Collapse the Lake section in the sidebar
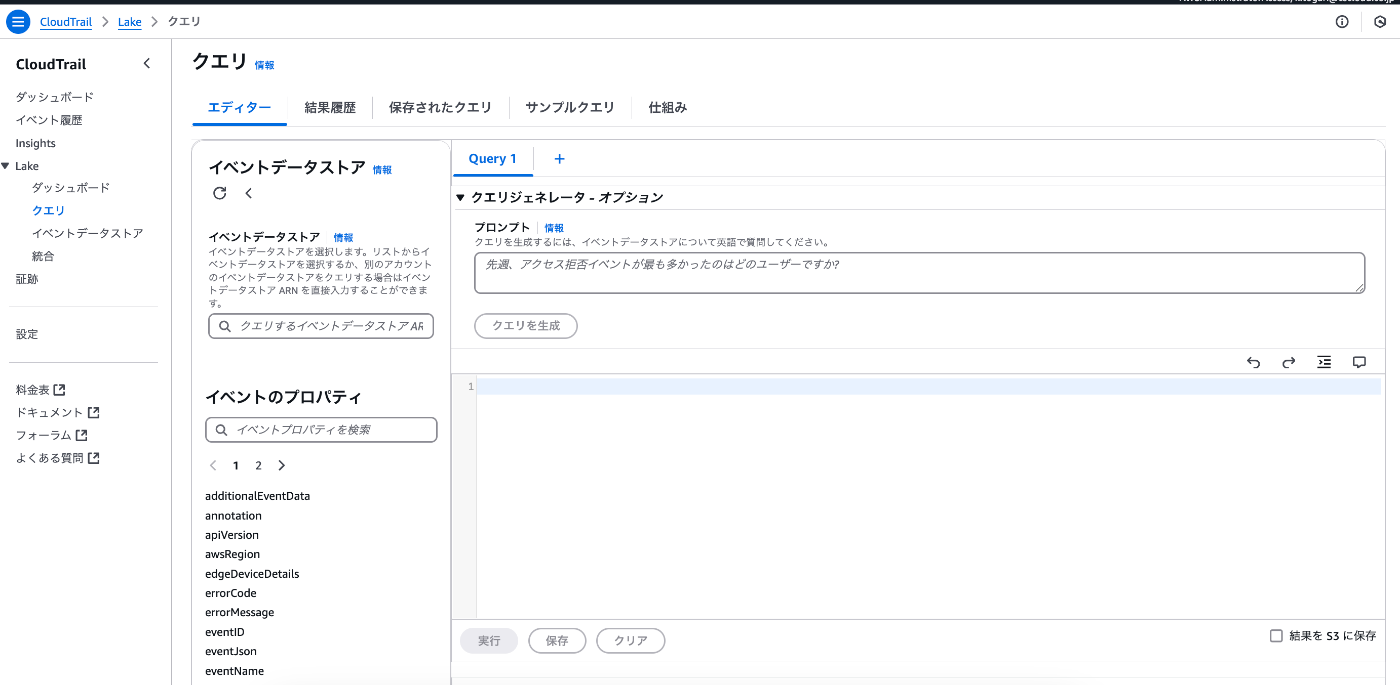The height and width of the screenshot is (685, 1400). pos(5,166)
